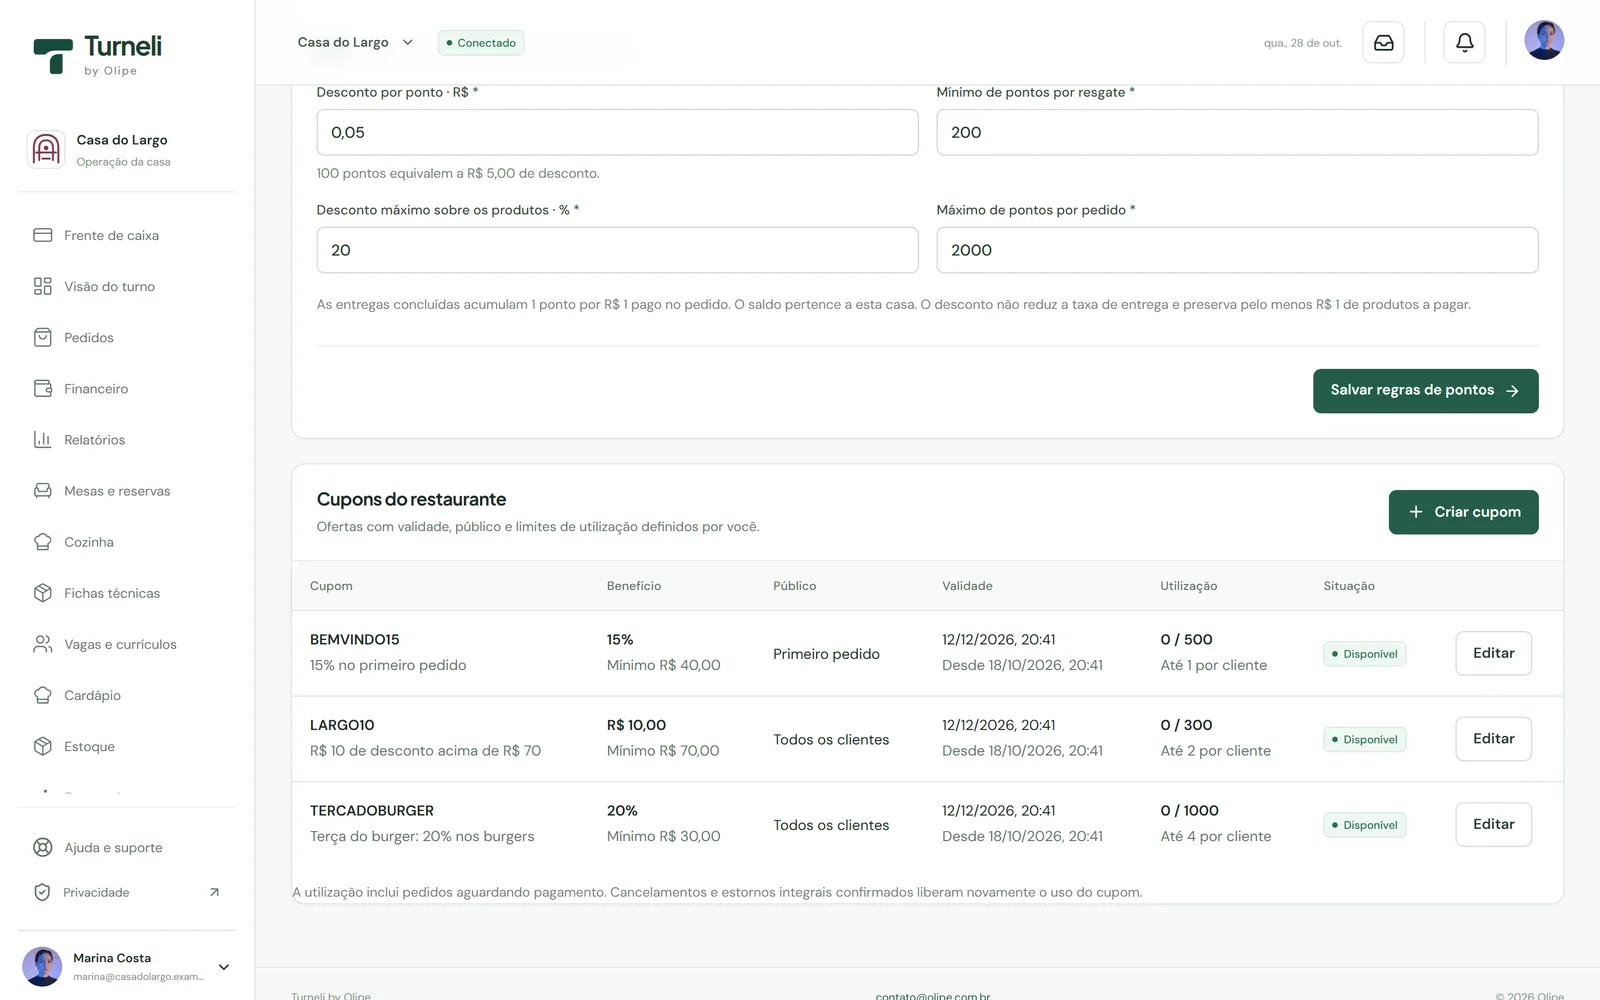Open Fichas técnicas box icon

pyautogui.click(x=43, y=593)
